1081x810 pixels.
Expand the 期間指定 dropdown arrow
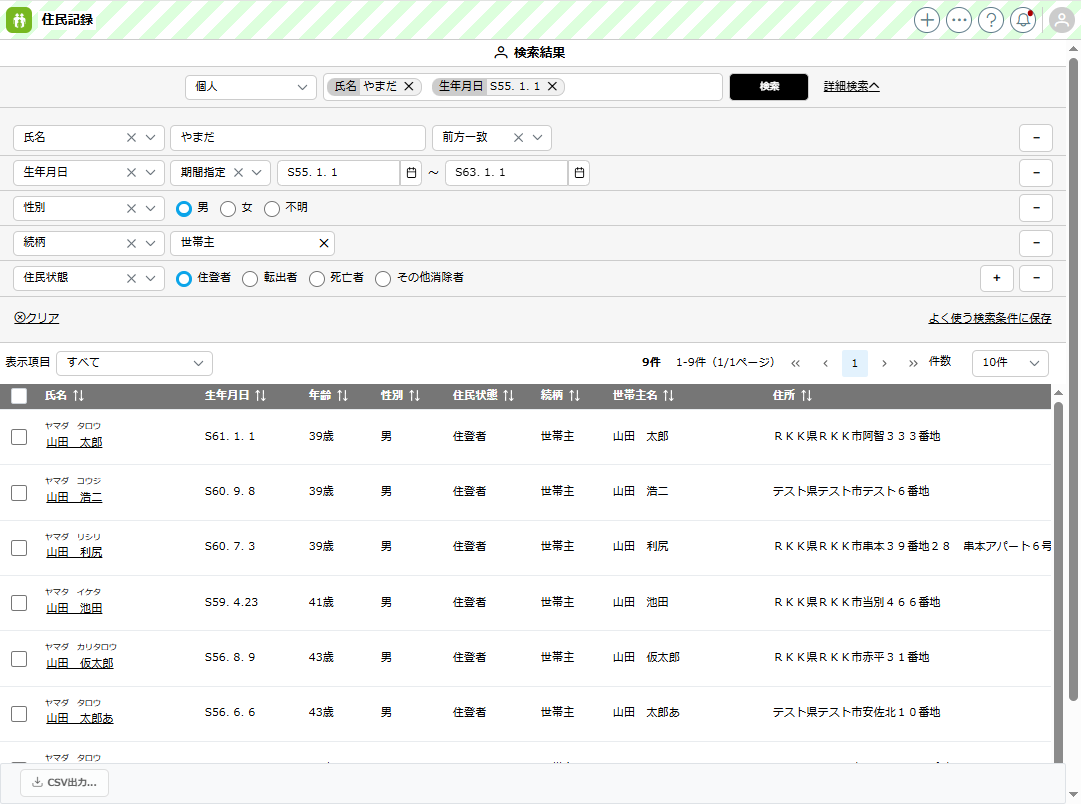click(x=257, y=172)
